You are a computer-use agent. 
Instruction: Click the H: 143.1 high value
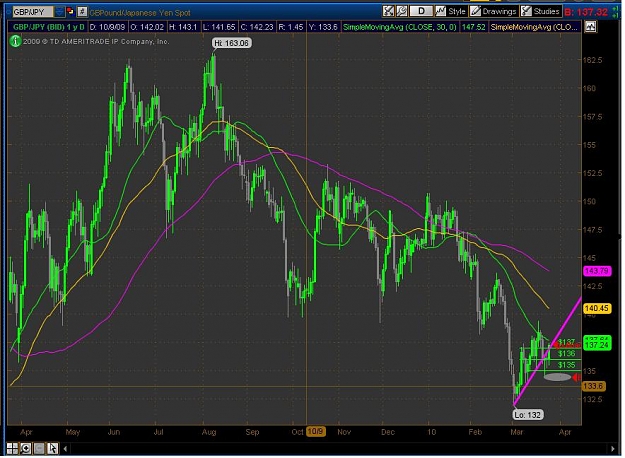183,27
